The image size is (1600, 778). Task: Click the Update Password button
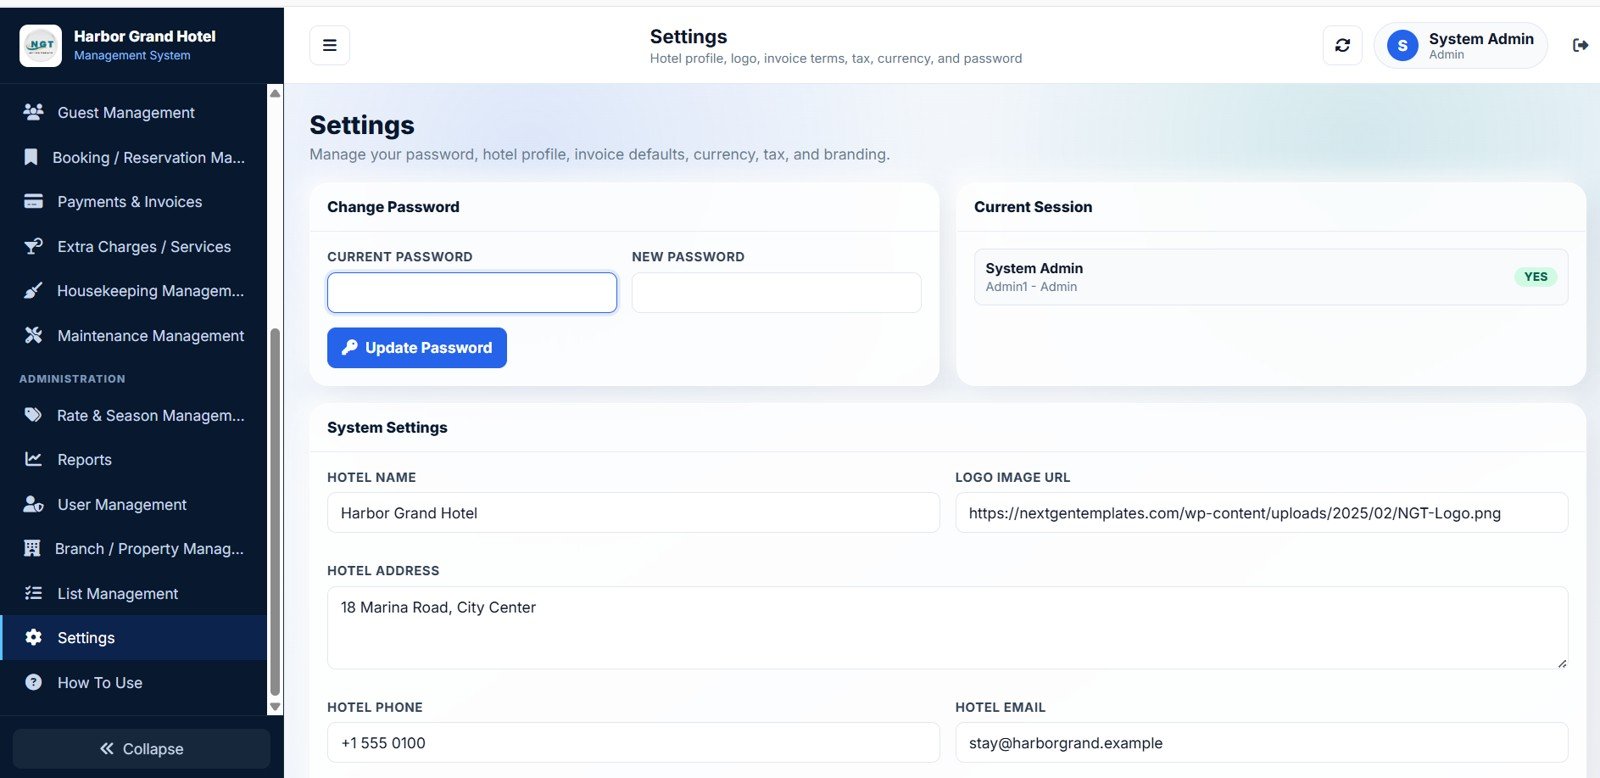[x=417, y=347]
